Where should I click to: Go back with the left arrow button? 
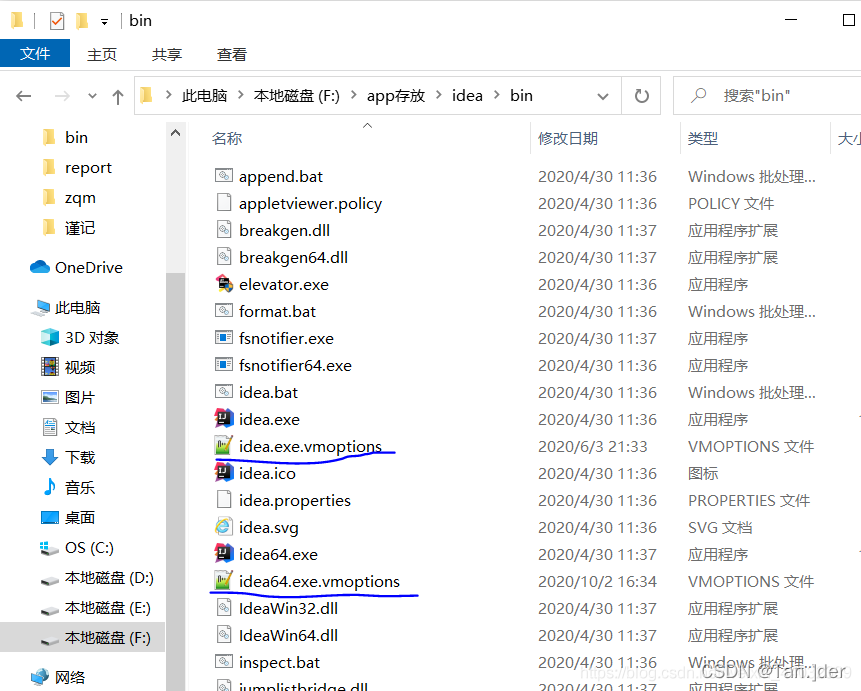point(24,96)
